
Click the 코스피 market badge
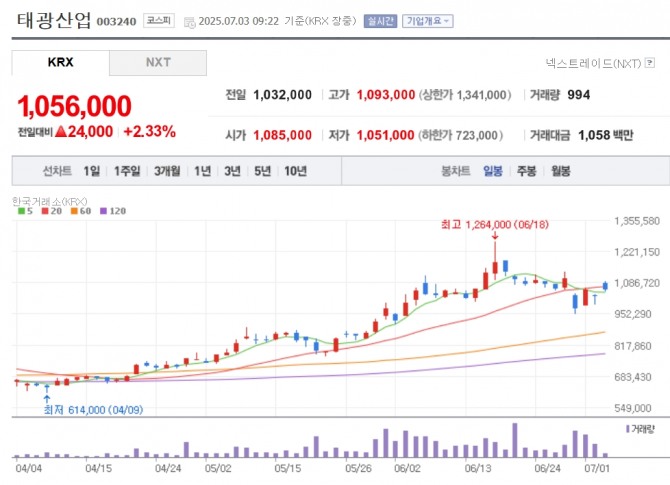pos(158,20)
